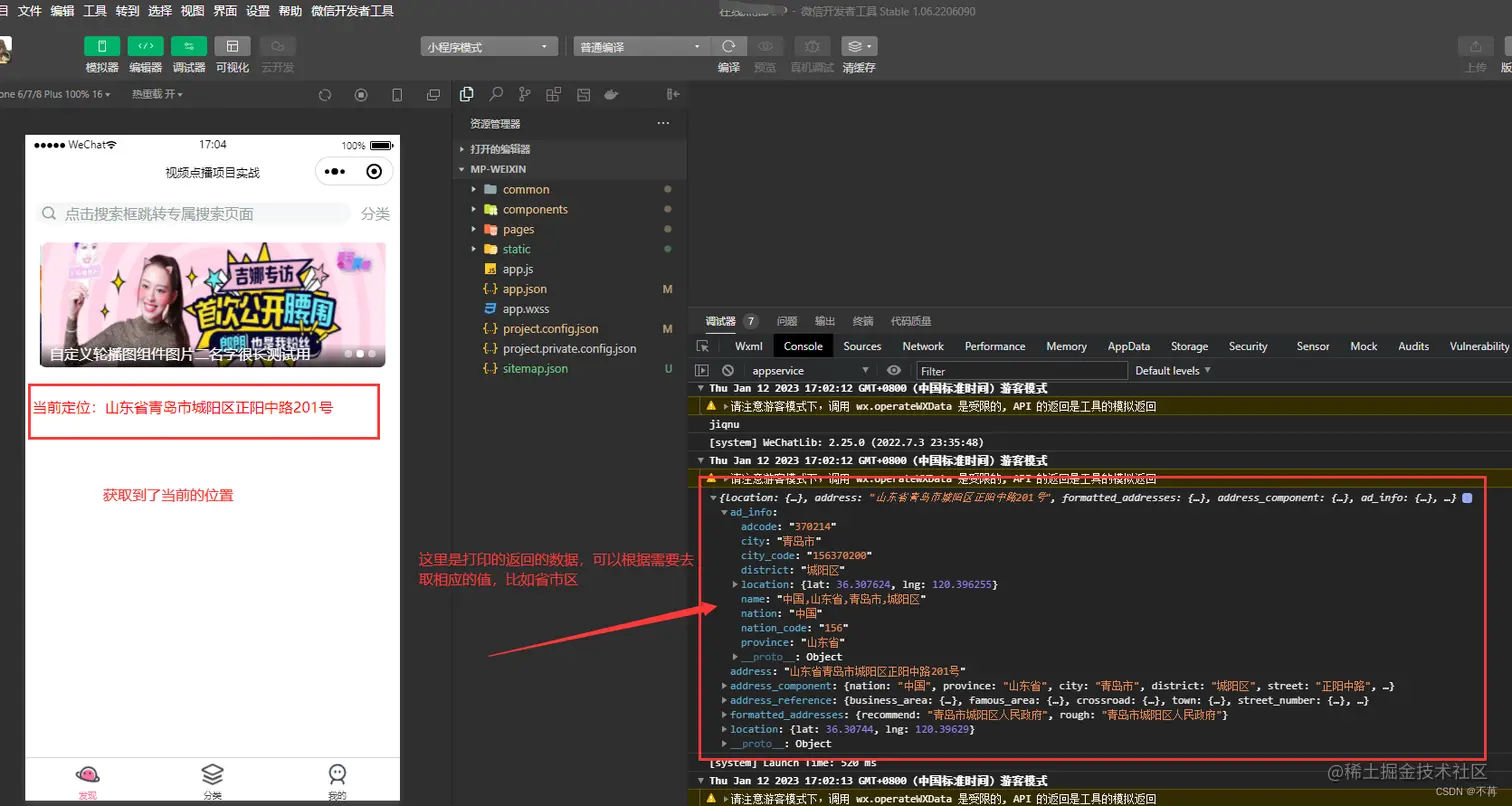Switch to the Network devtools tab
Image resolution: width=1512 pixels, height=806 pixels.
coord(923,346)
